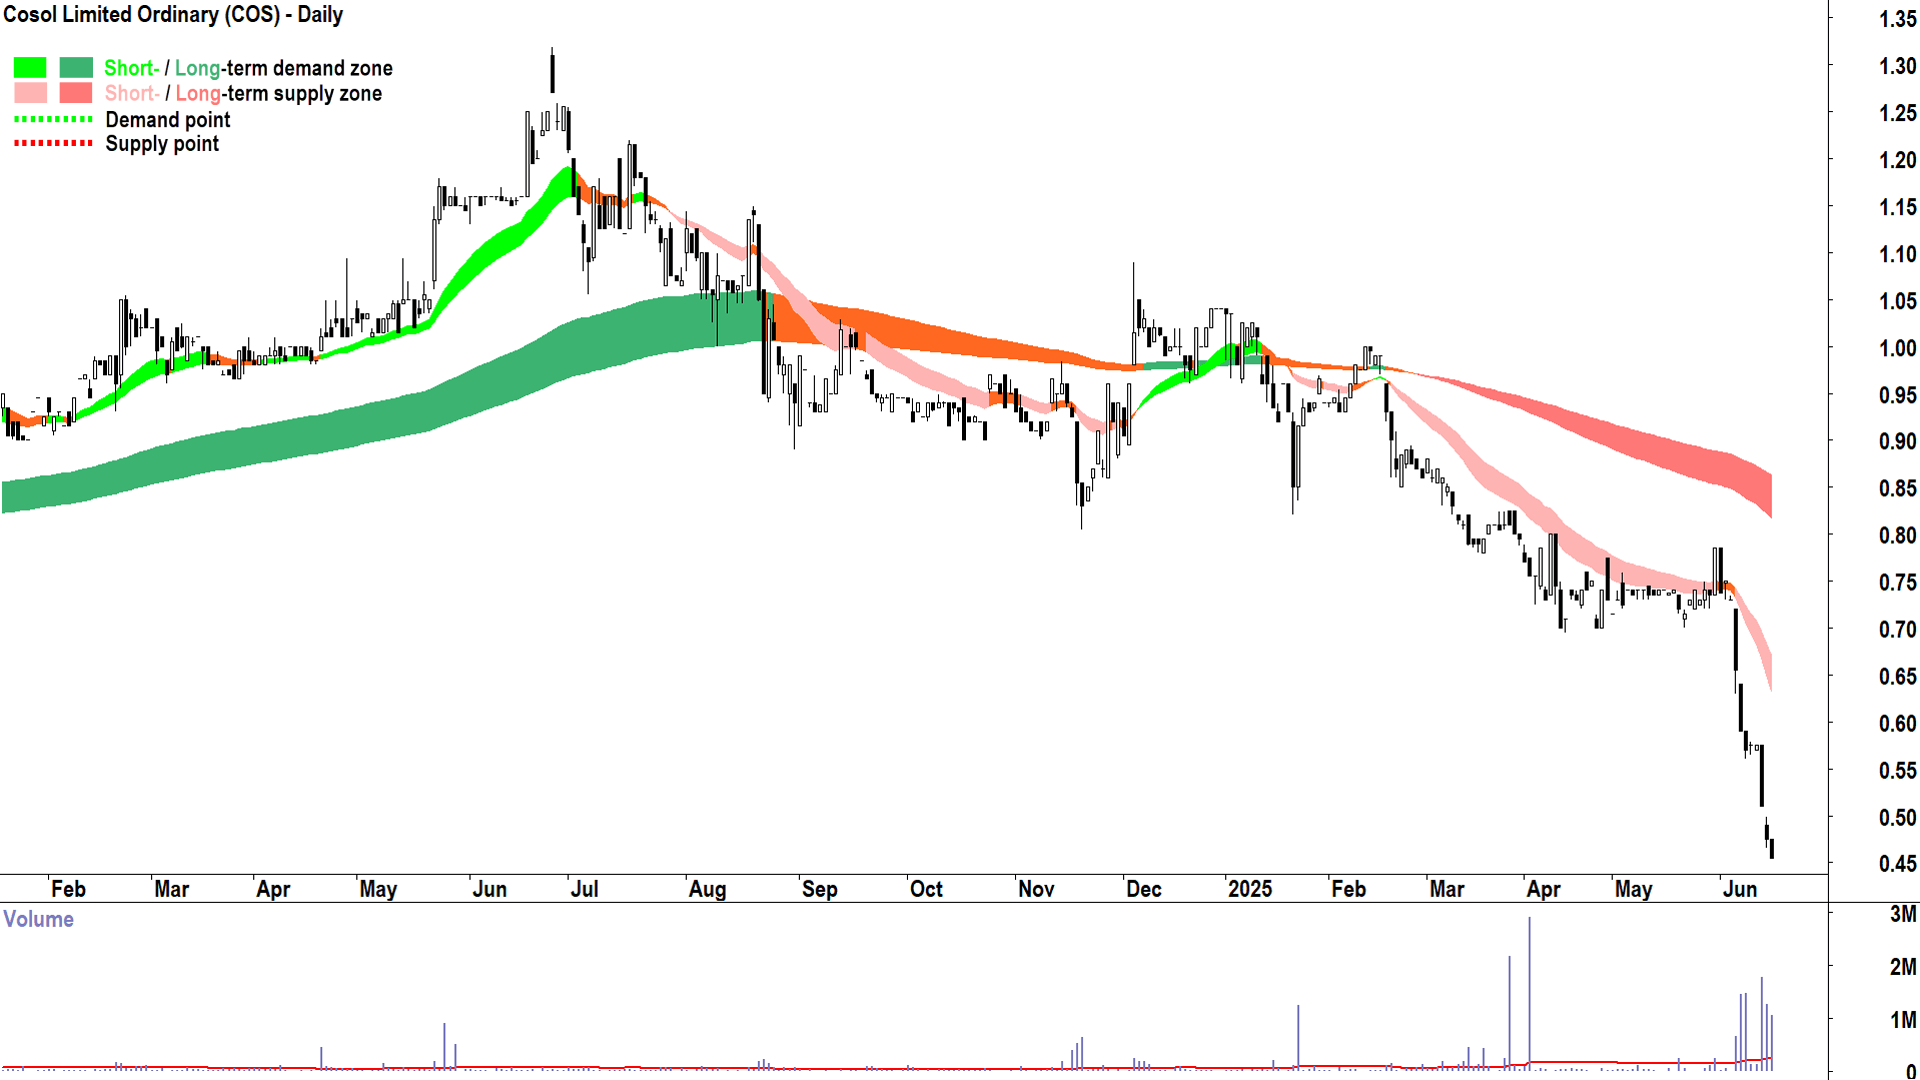The height and width of the screenshot is (1080, 1920).
Task: Click the Oct month label on time axis
Action: 926,889
